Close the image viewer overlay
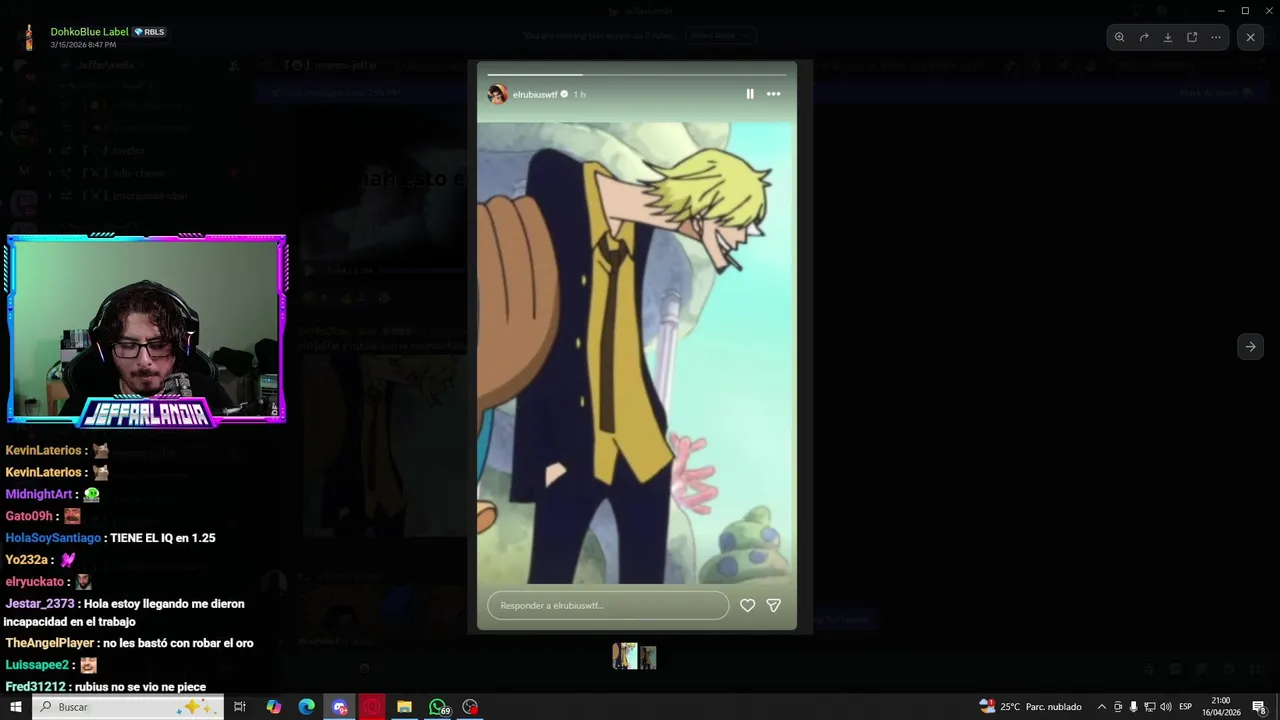 coord(1250,37)
